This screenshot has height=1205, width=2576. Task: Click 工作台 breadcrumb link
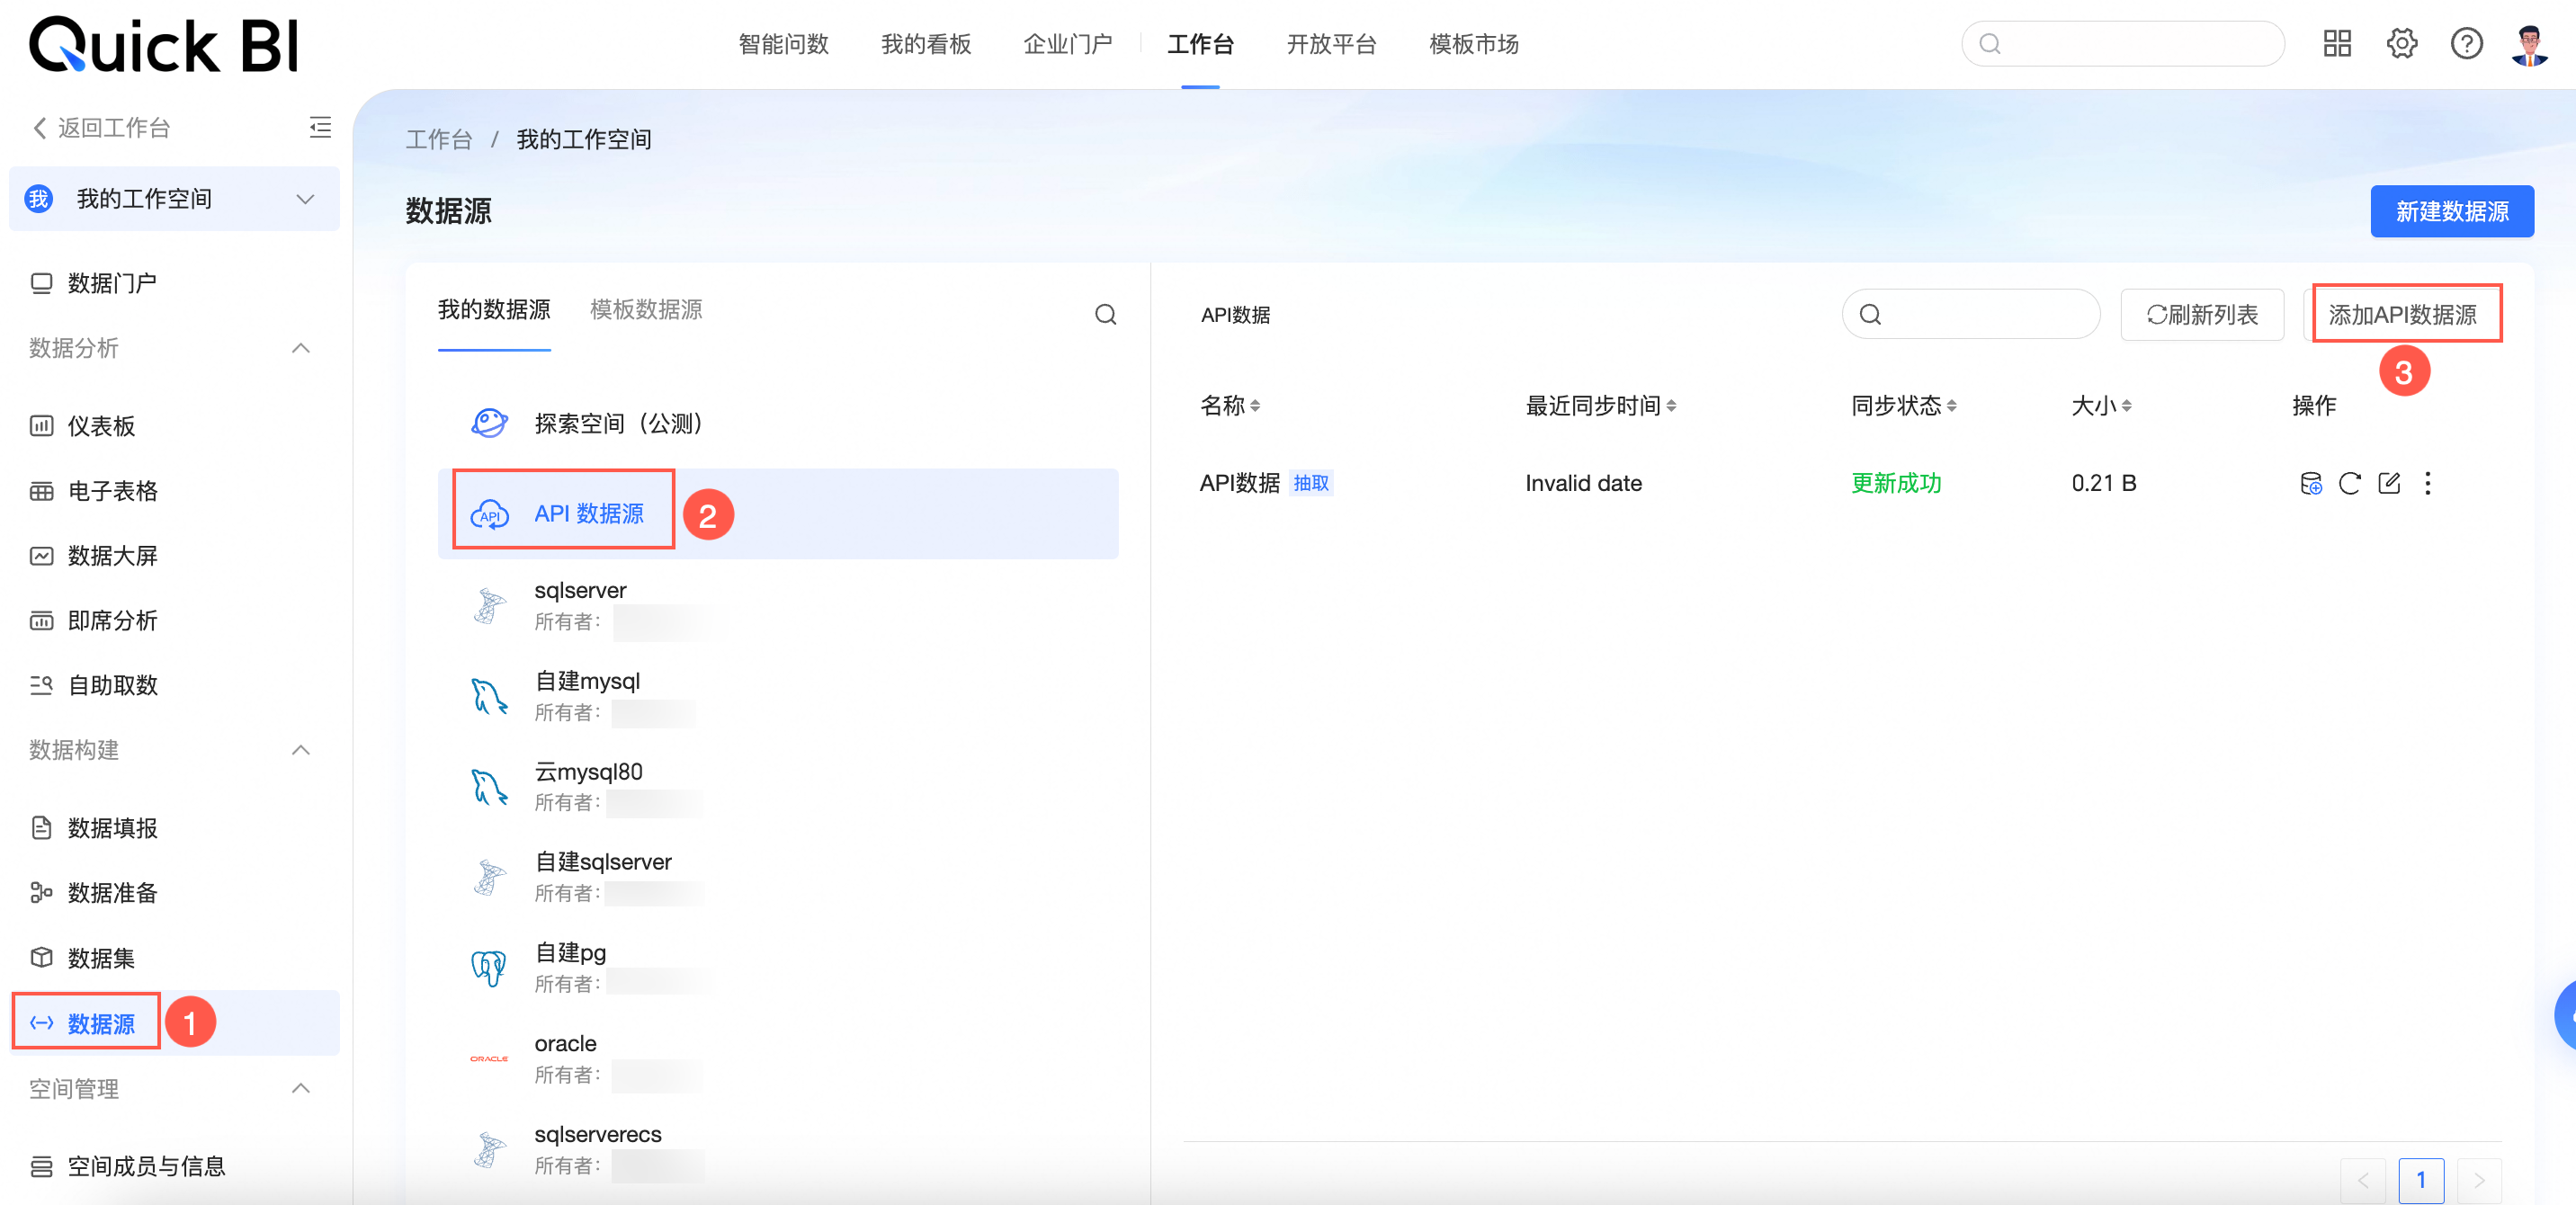pyautogui.click(x=438, y=139)
